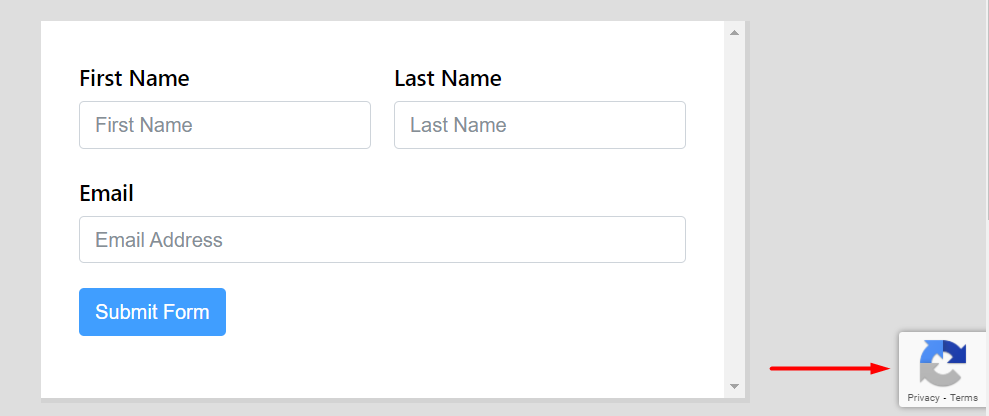Click the reCAPTCHA logo icon
The image size is (989, 416).
click(942, 363)
